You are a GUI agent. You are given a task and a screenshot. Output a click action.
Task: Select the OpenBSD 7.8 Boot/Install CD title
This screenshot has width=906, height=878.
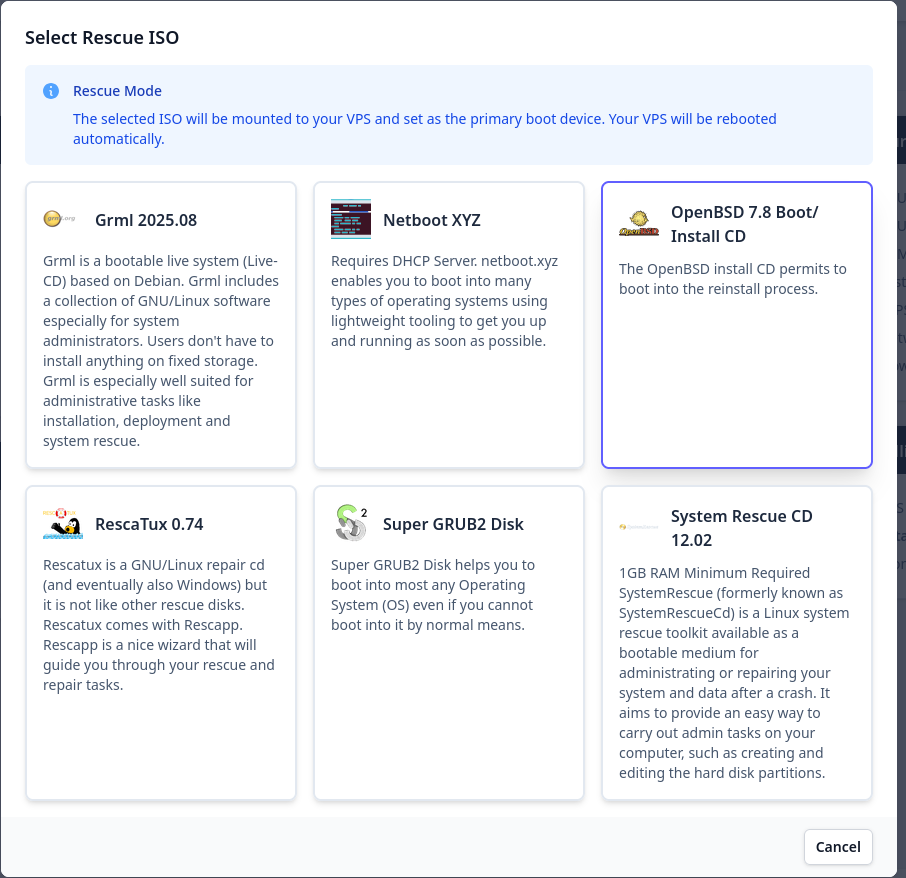point(745,224)
